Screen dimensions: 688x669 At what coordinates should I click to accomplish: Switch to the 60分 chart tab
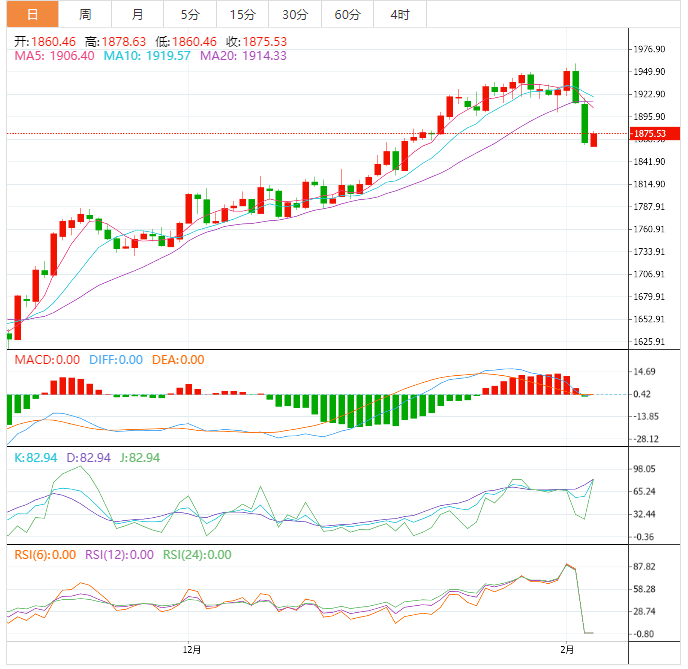[x=347, y=14]
